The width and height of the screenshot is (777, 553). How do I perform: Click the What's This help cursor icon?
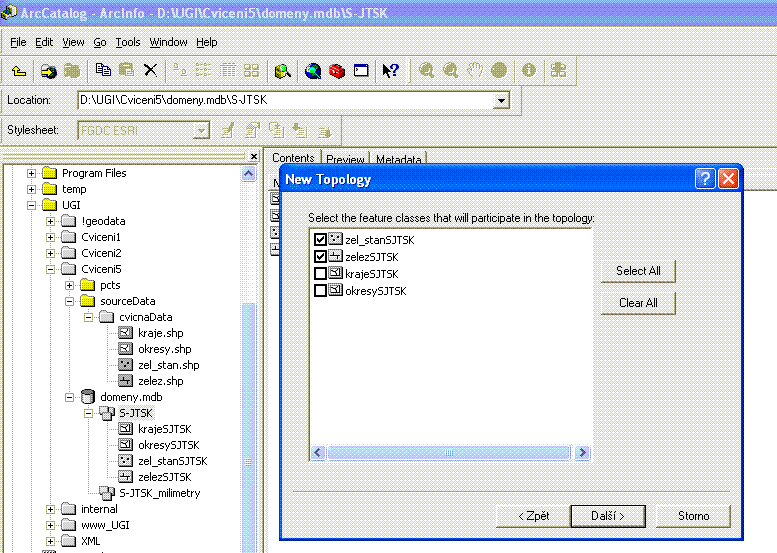(390, 70)
